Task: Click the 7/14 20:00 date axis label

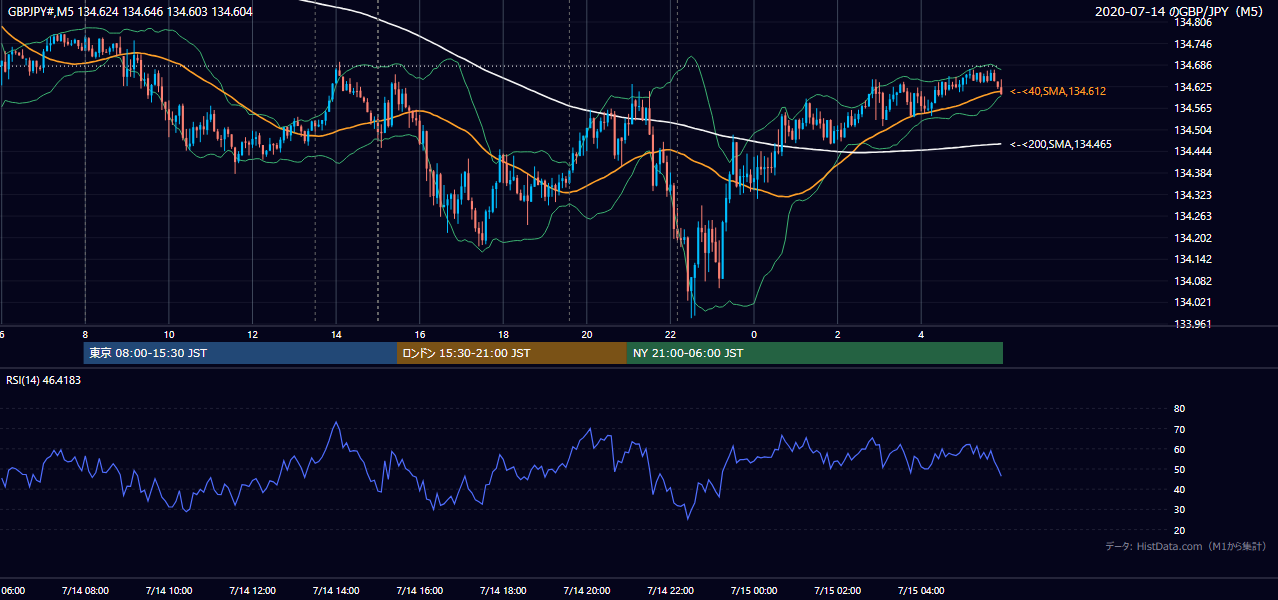Action: tap(587, 591)
